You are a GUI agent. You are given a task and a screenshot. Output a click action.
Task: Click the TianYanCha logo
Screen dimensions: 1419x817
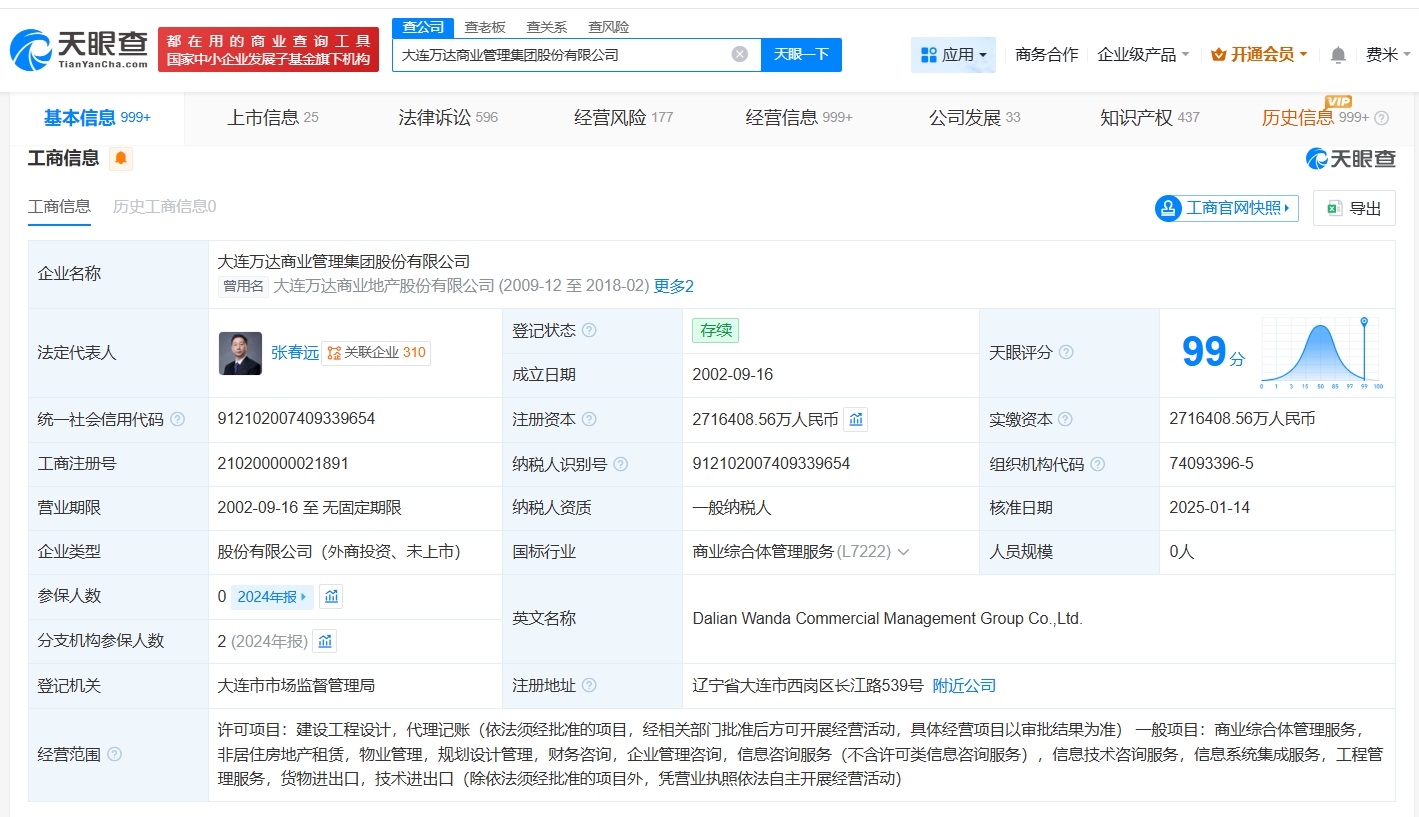coord(78,49)
